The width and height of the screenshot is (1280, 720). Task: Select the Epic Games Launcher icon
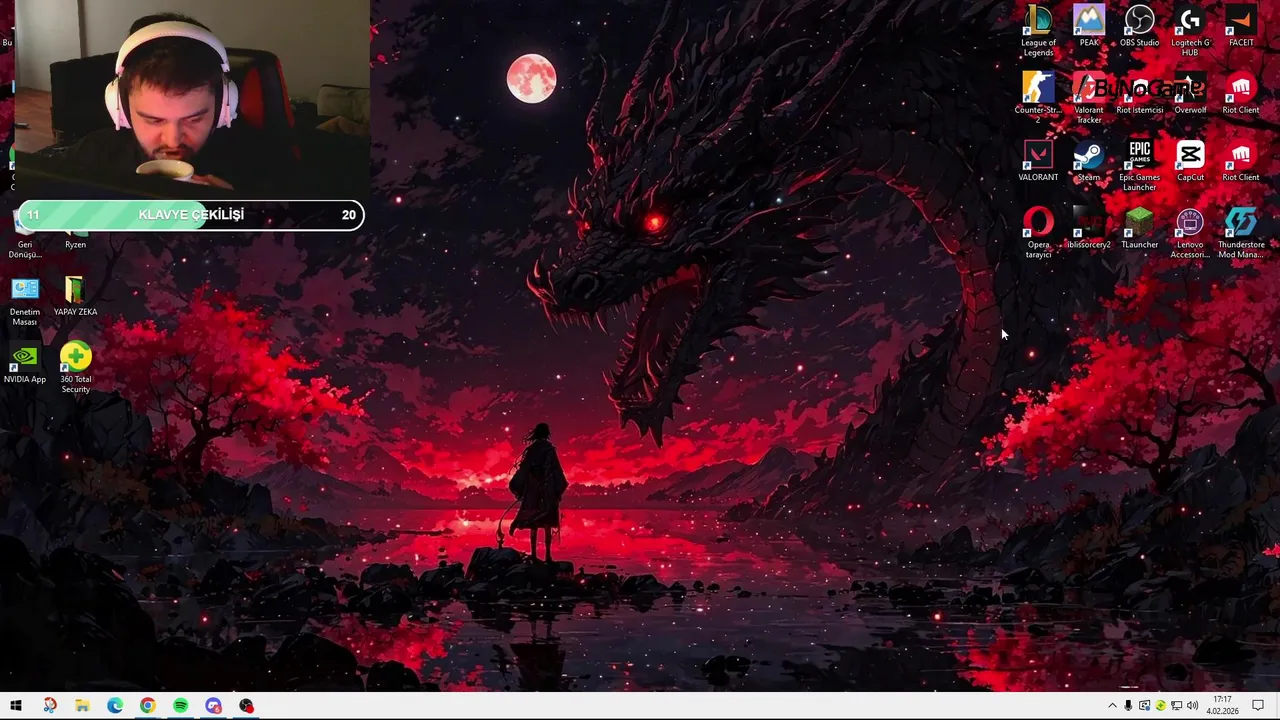pos(1139,164)
